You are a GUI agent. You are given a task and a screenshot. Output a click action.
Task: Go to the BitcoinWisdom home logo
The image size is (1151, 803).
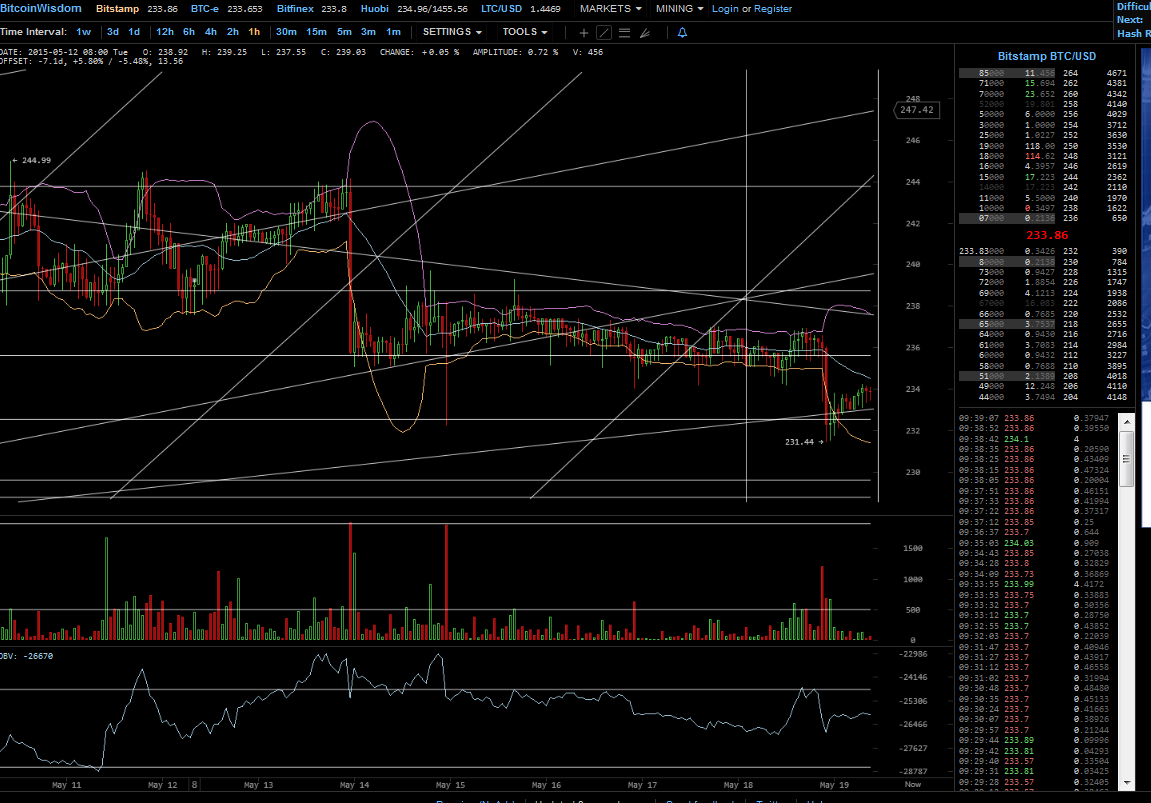pyautogui.click(x=41, y=9)
